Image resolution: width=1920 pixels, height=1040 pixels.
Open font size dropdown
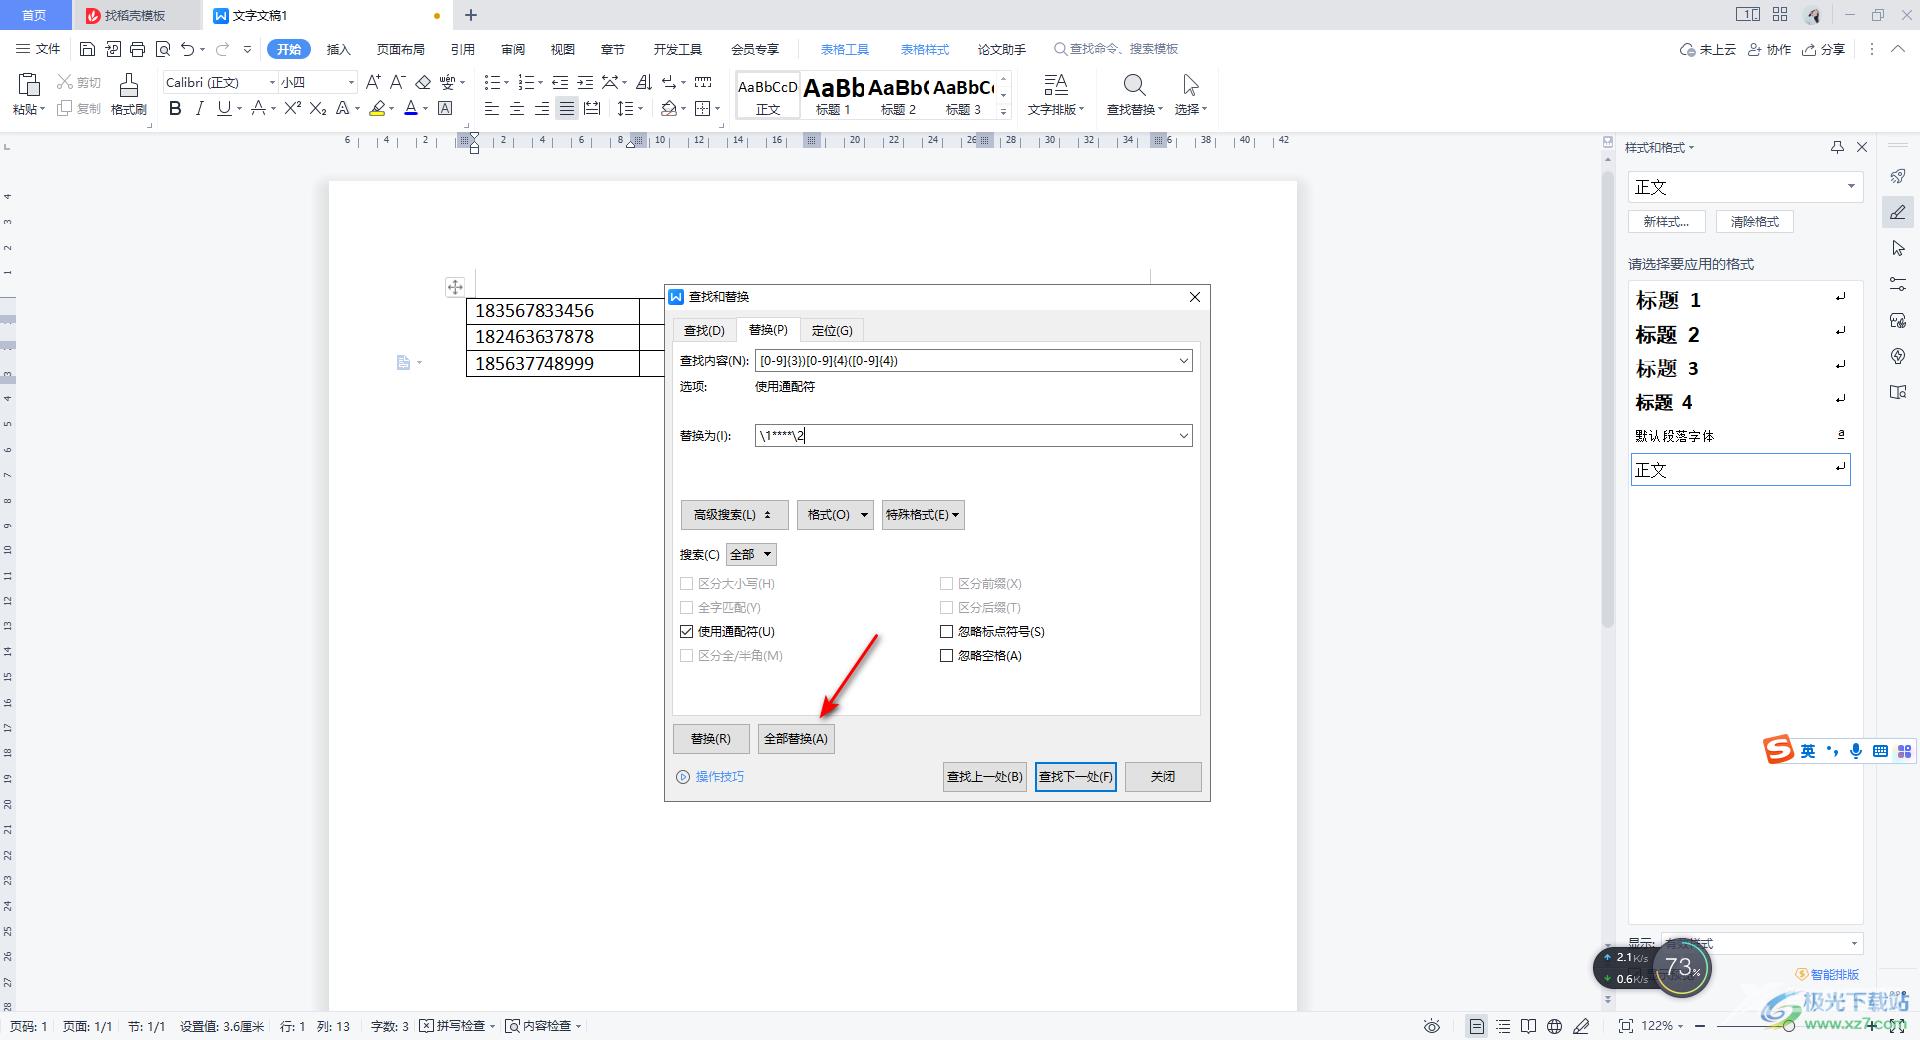(x=351, y=82)
